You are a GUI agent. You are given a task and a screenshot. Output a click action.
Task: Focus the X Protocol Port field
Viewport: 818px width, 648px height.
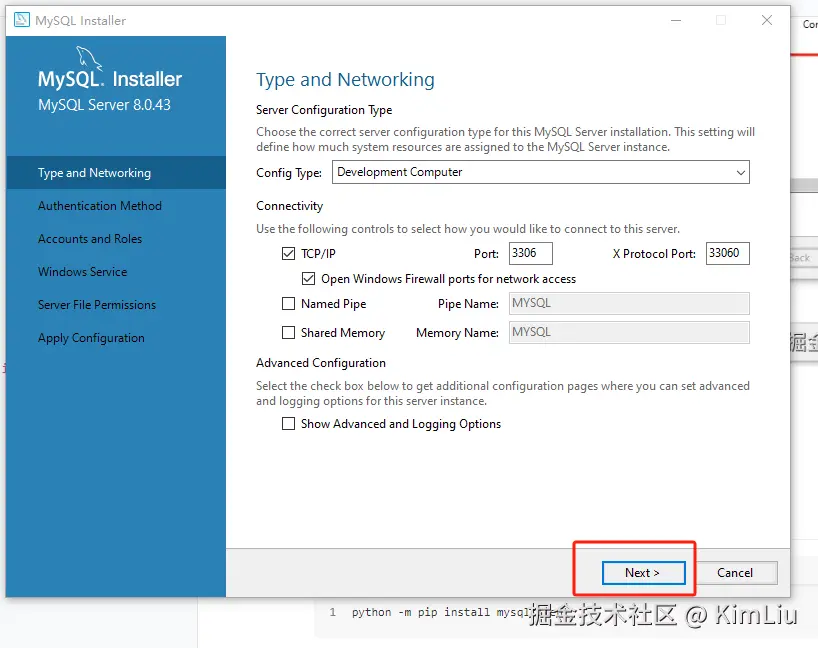click(728, 254)
